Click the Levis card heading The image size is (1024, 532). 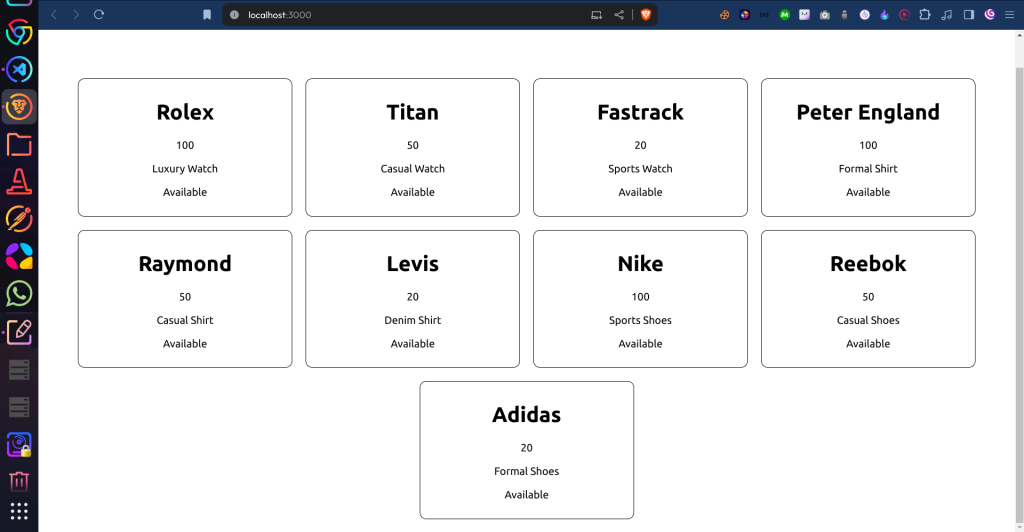point(413,264)
